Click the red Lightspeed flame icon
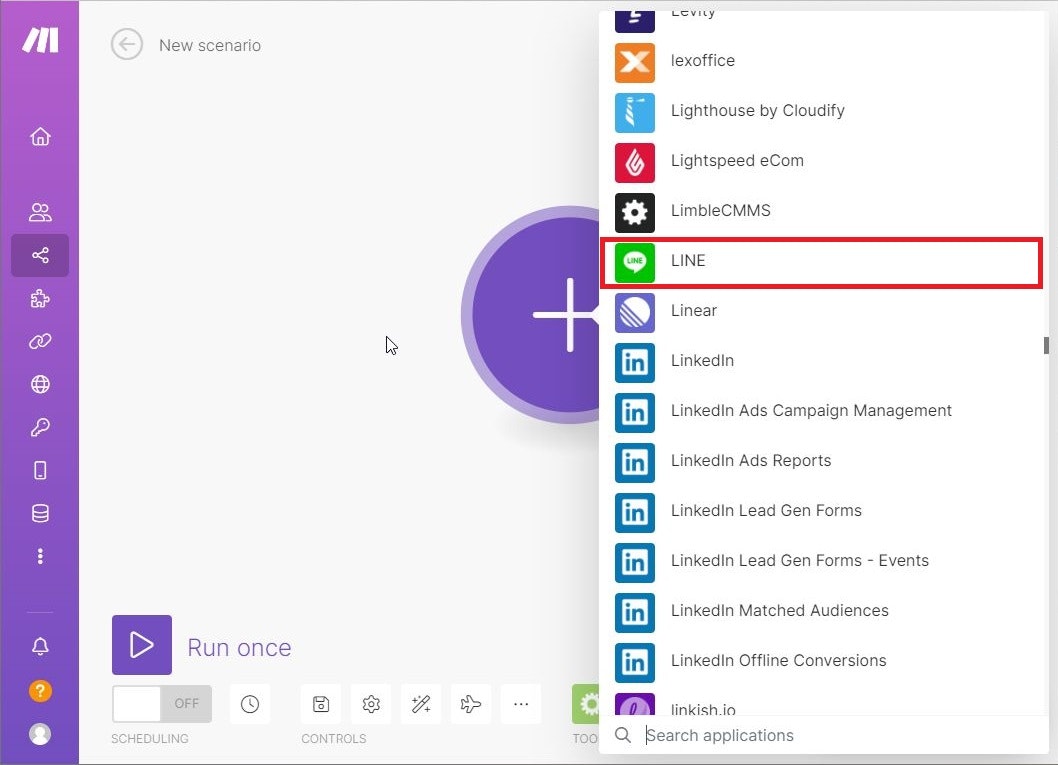The width and height of the screenshot is (1058, 765). click(635, 163)
